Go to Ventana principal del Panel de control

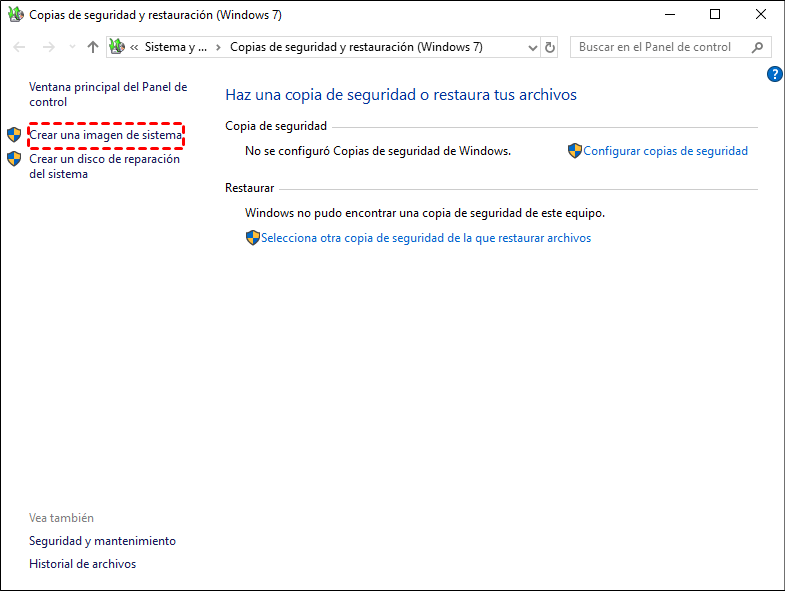pyautogui.click(x=108, y=95)
